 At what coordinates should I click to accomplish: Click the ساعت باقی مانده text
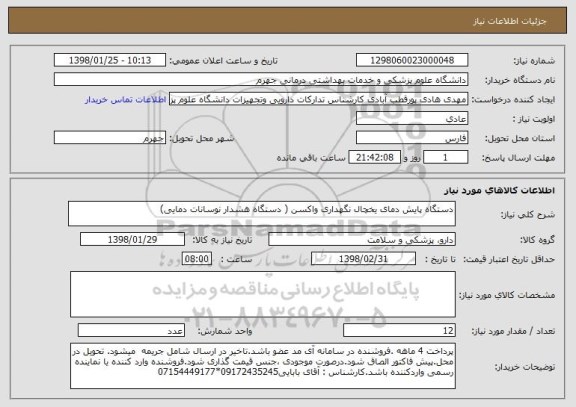pos(311,158)
